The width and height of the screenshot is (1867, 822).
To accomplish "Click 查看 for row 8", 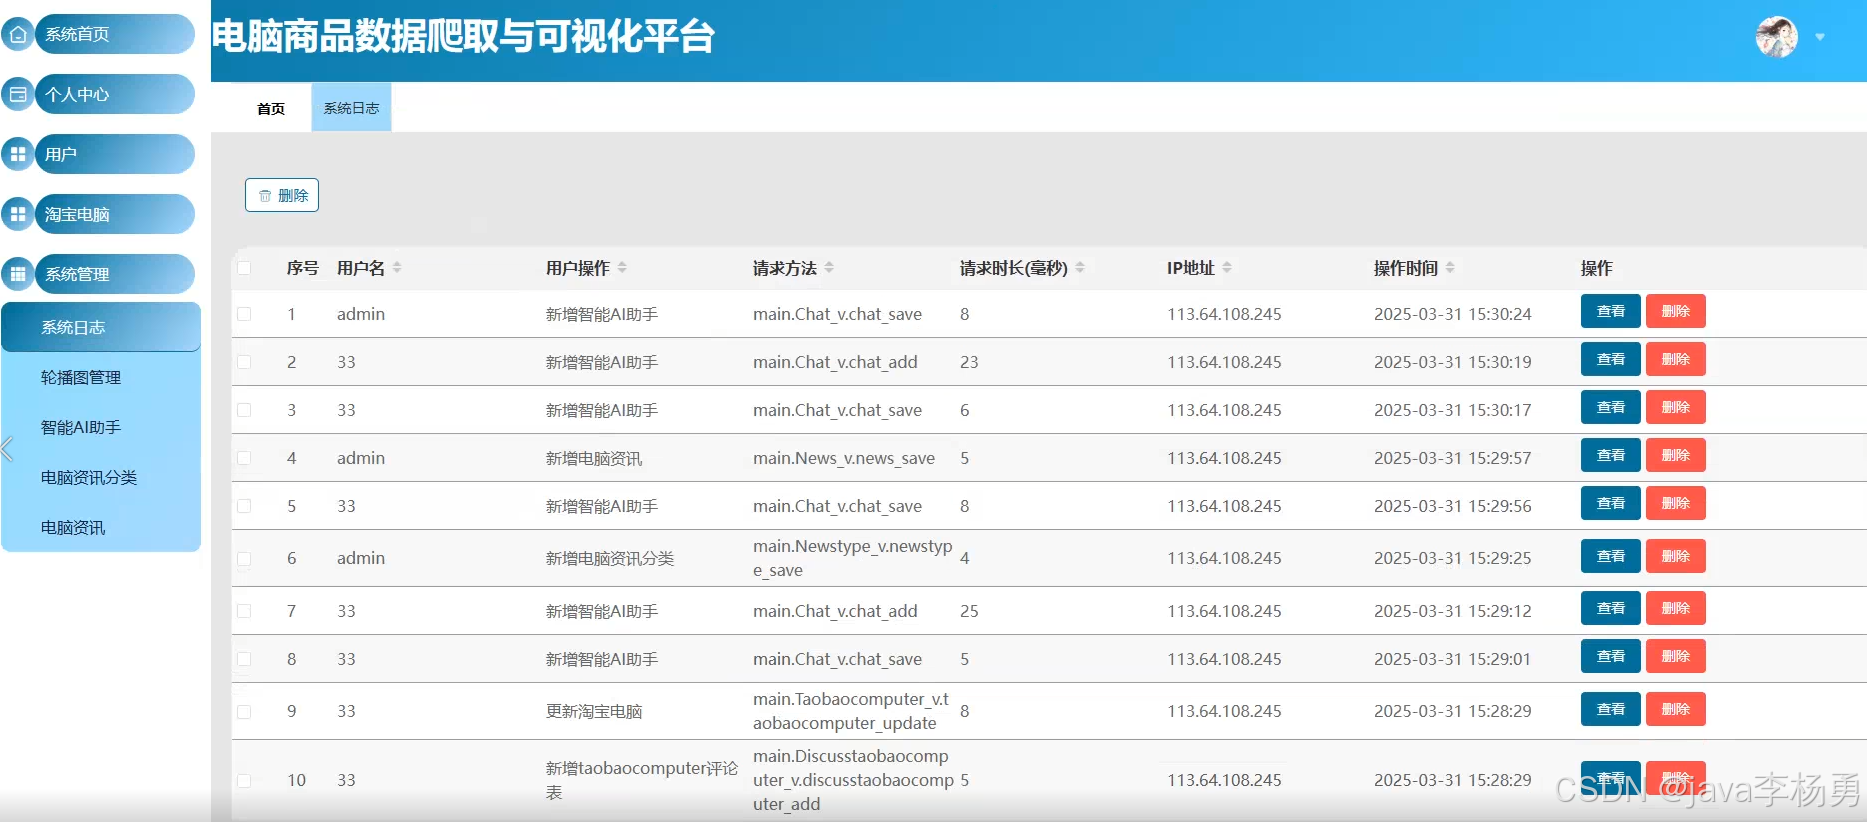I will (1610, 656).
